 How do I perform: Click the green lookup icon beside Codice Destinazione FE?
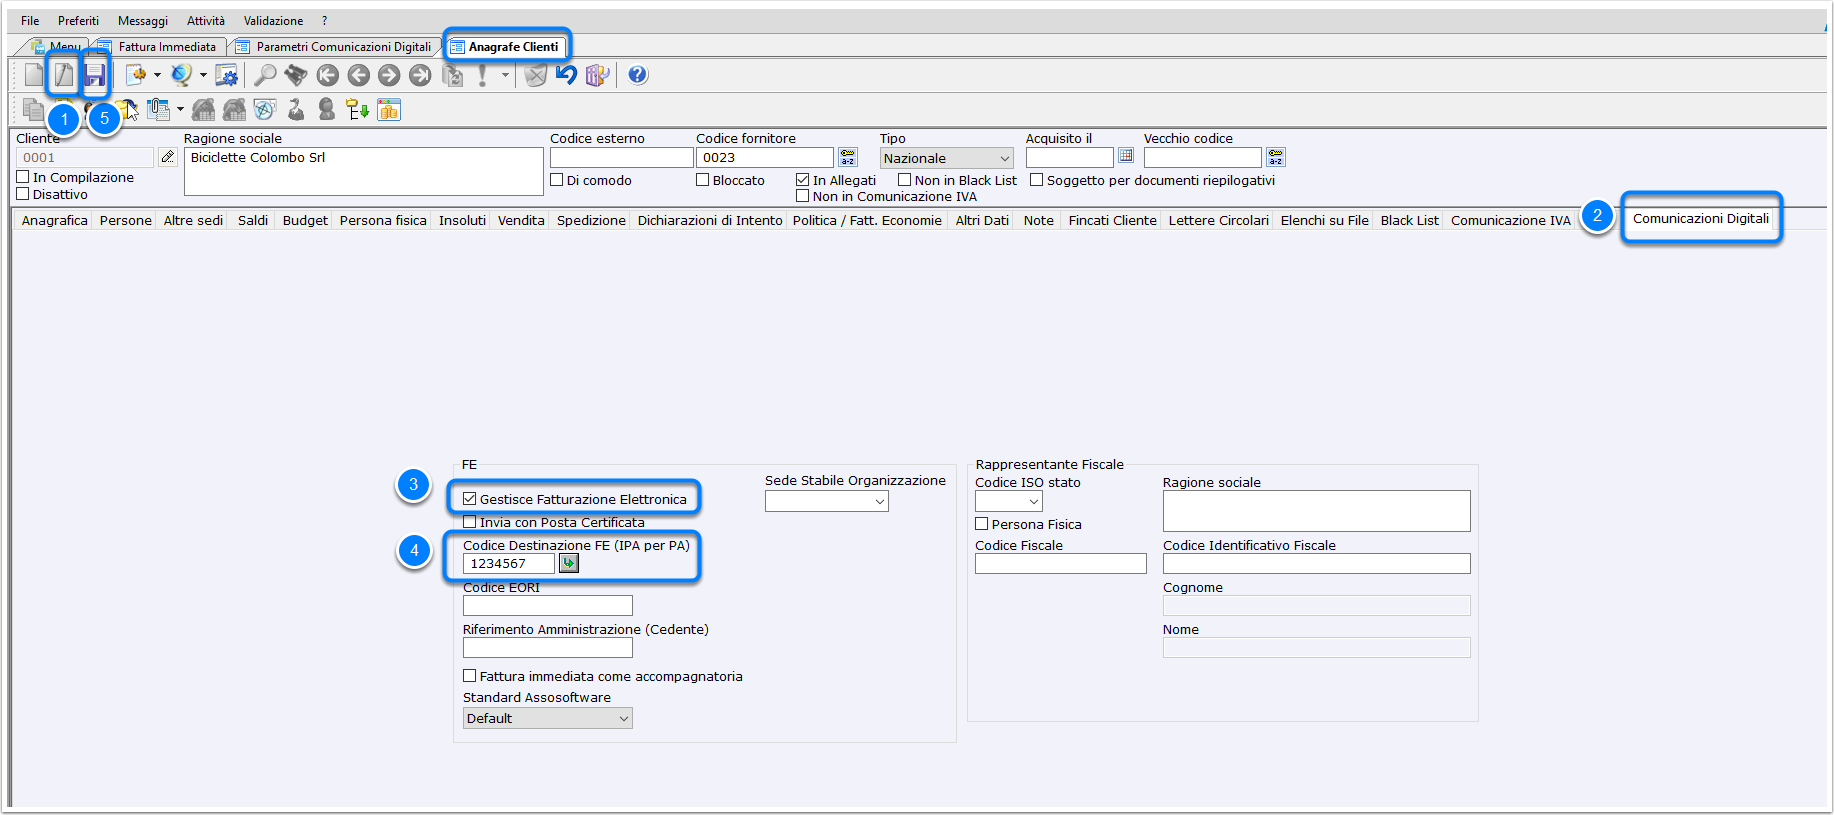569,563
